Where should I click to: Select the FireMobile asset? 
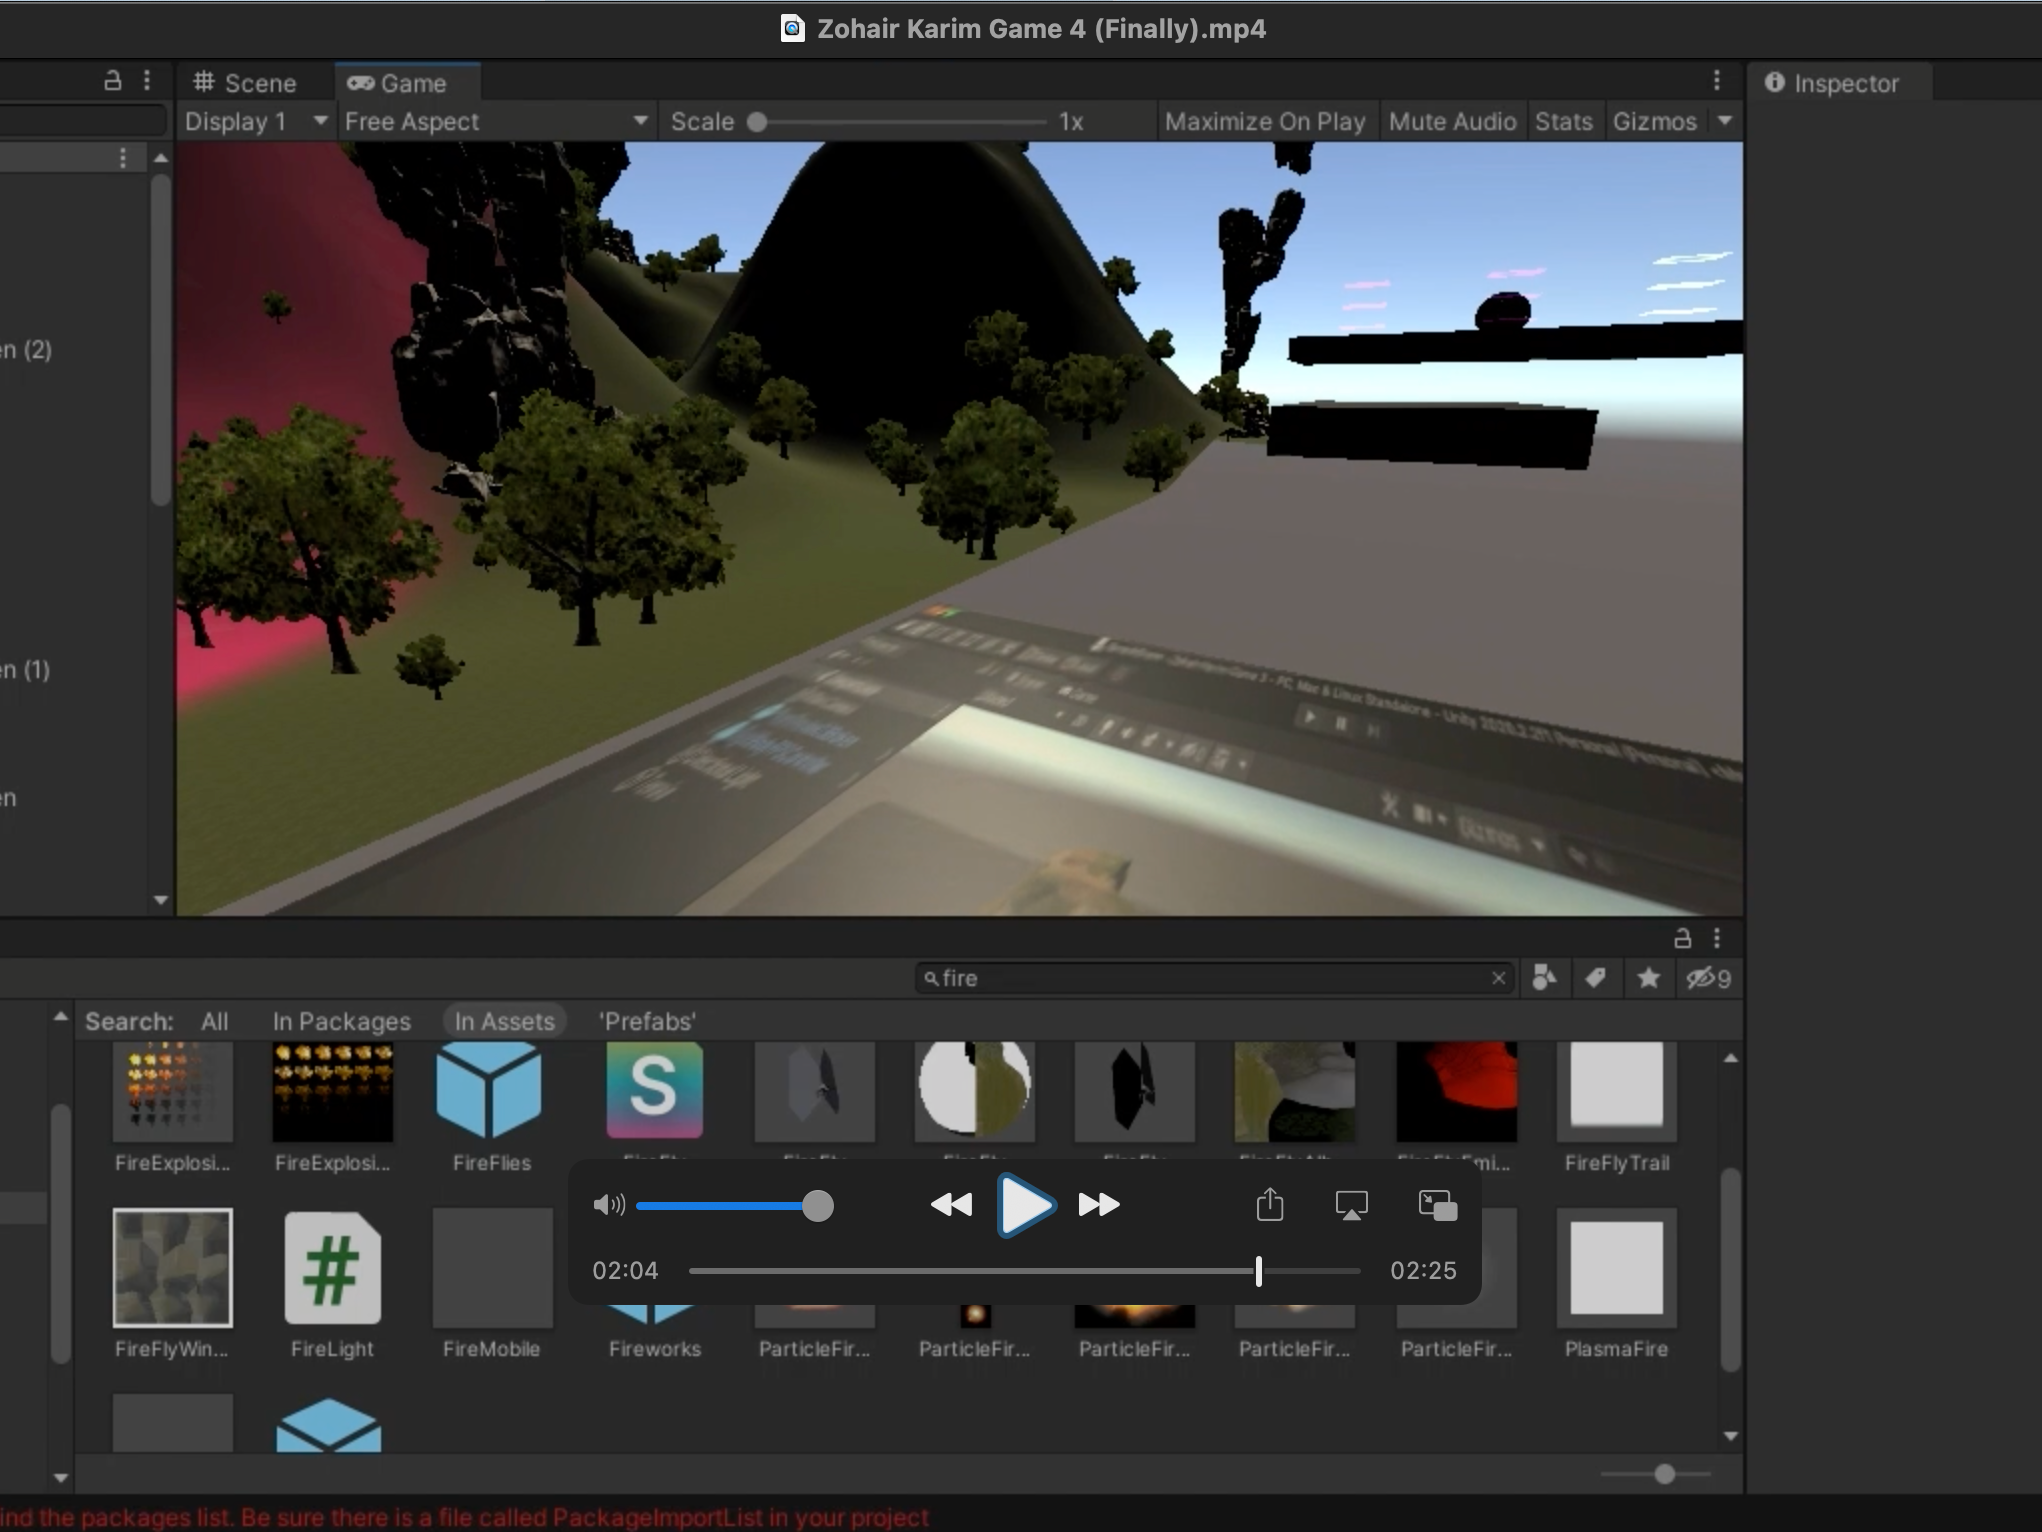coord(491,1284)
